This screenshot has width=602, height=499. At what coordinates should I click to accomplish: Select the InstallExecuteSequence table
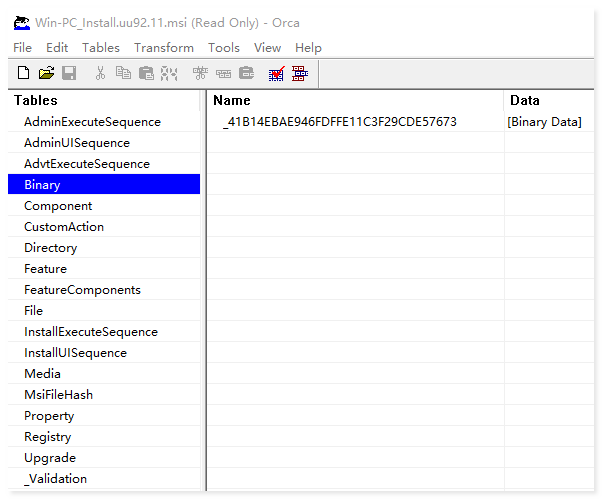pos(91,332)
